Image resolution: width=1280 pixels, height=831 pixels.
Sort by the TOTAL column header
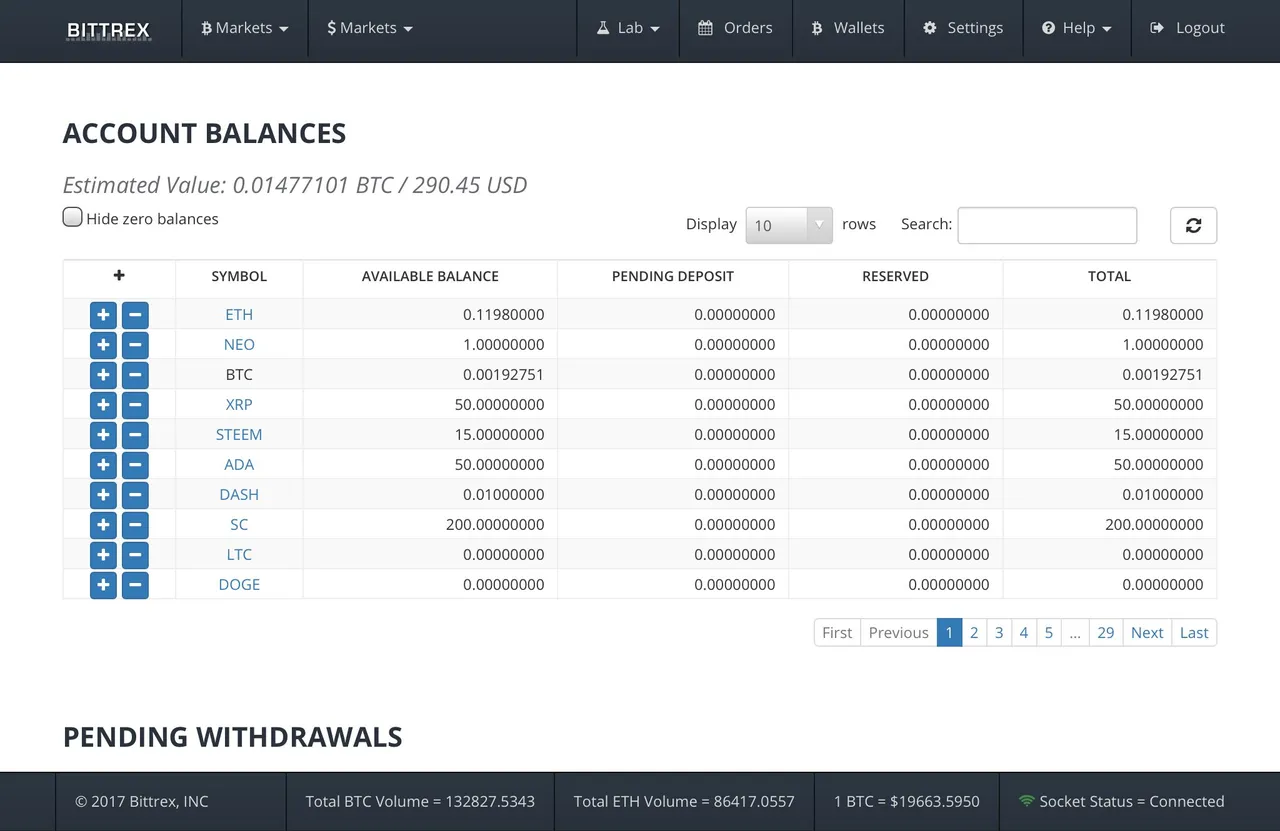[1109, 276]
